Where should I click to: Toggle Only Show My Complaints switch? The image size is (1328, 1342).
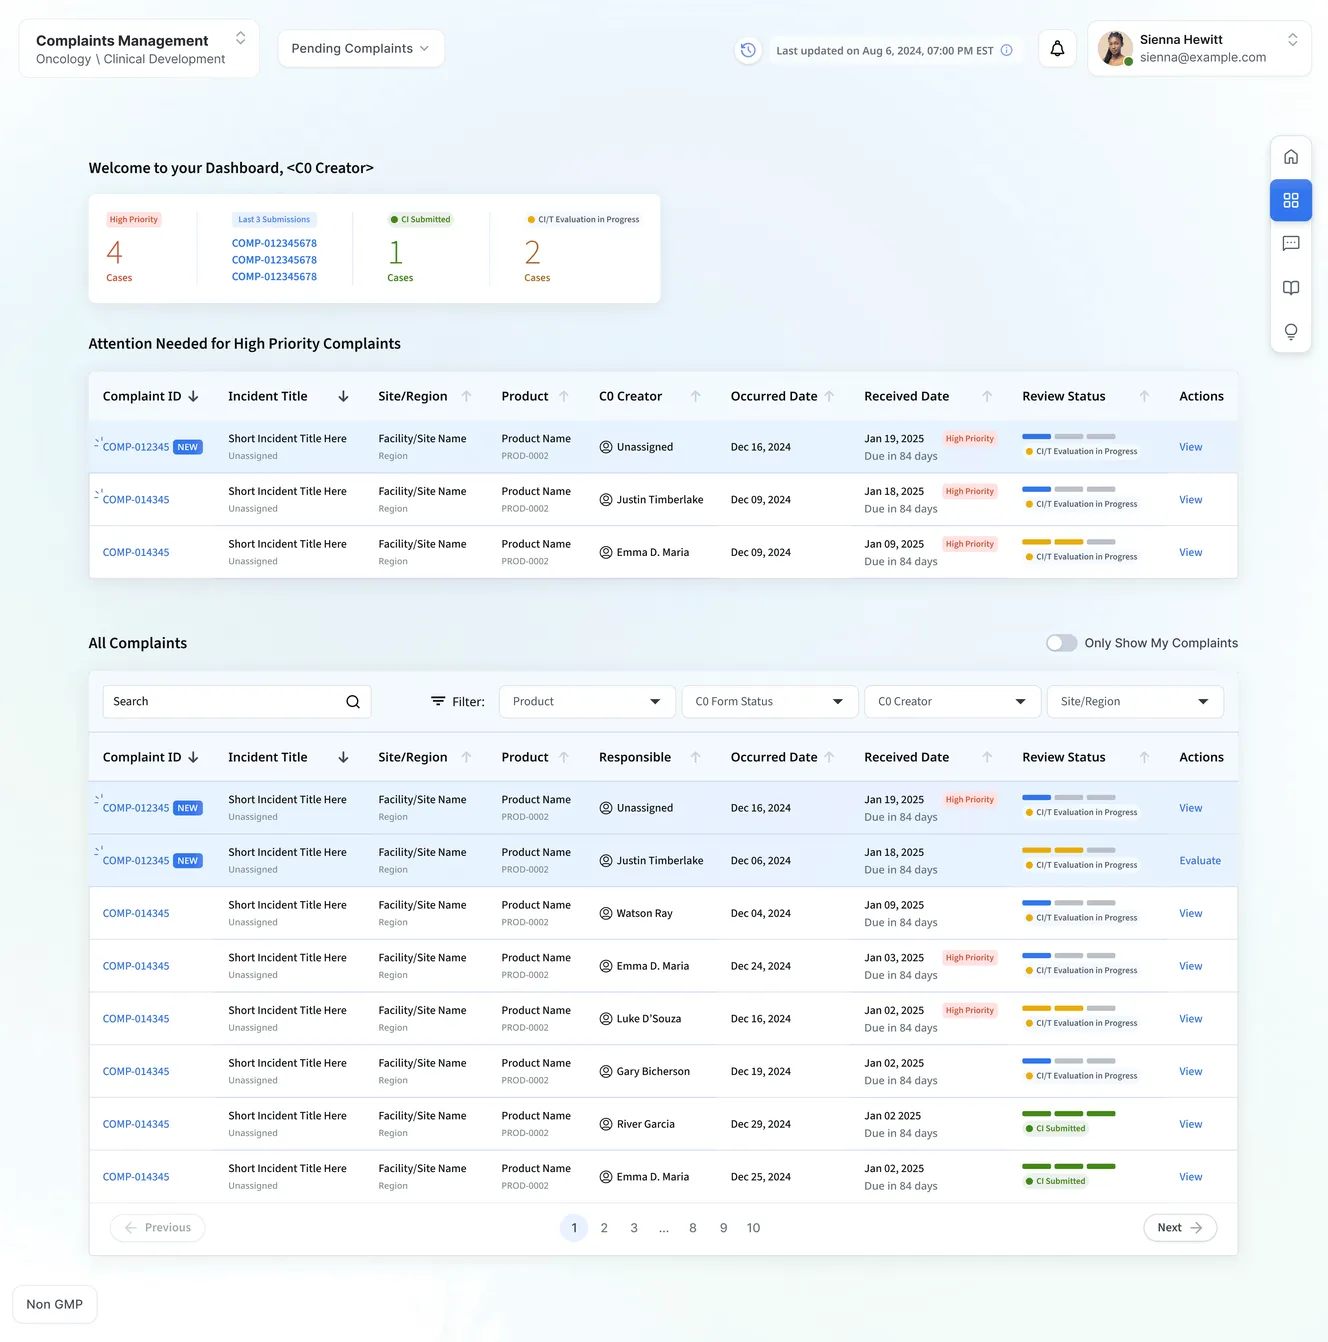(x=1062, y=643)
